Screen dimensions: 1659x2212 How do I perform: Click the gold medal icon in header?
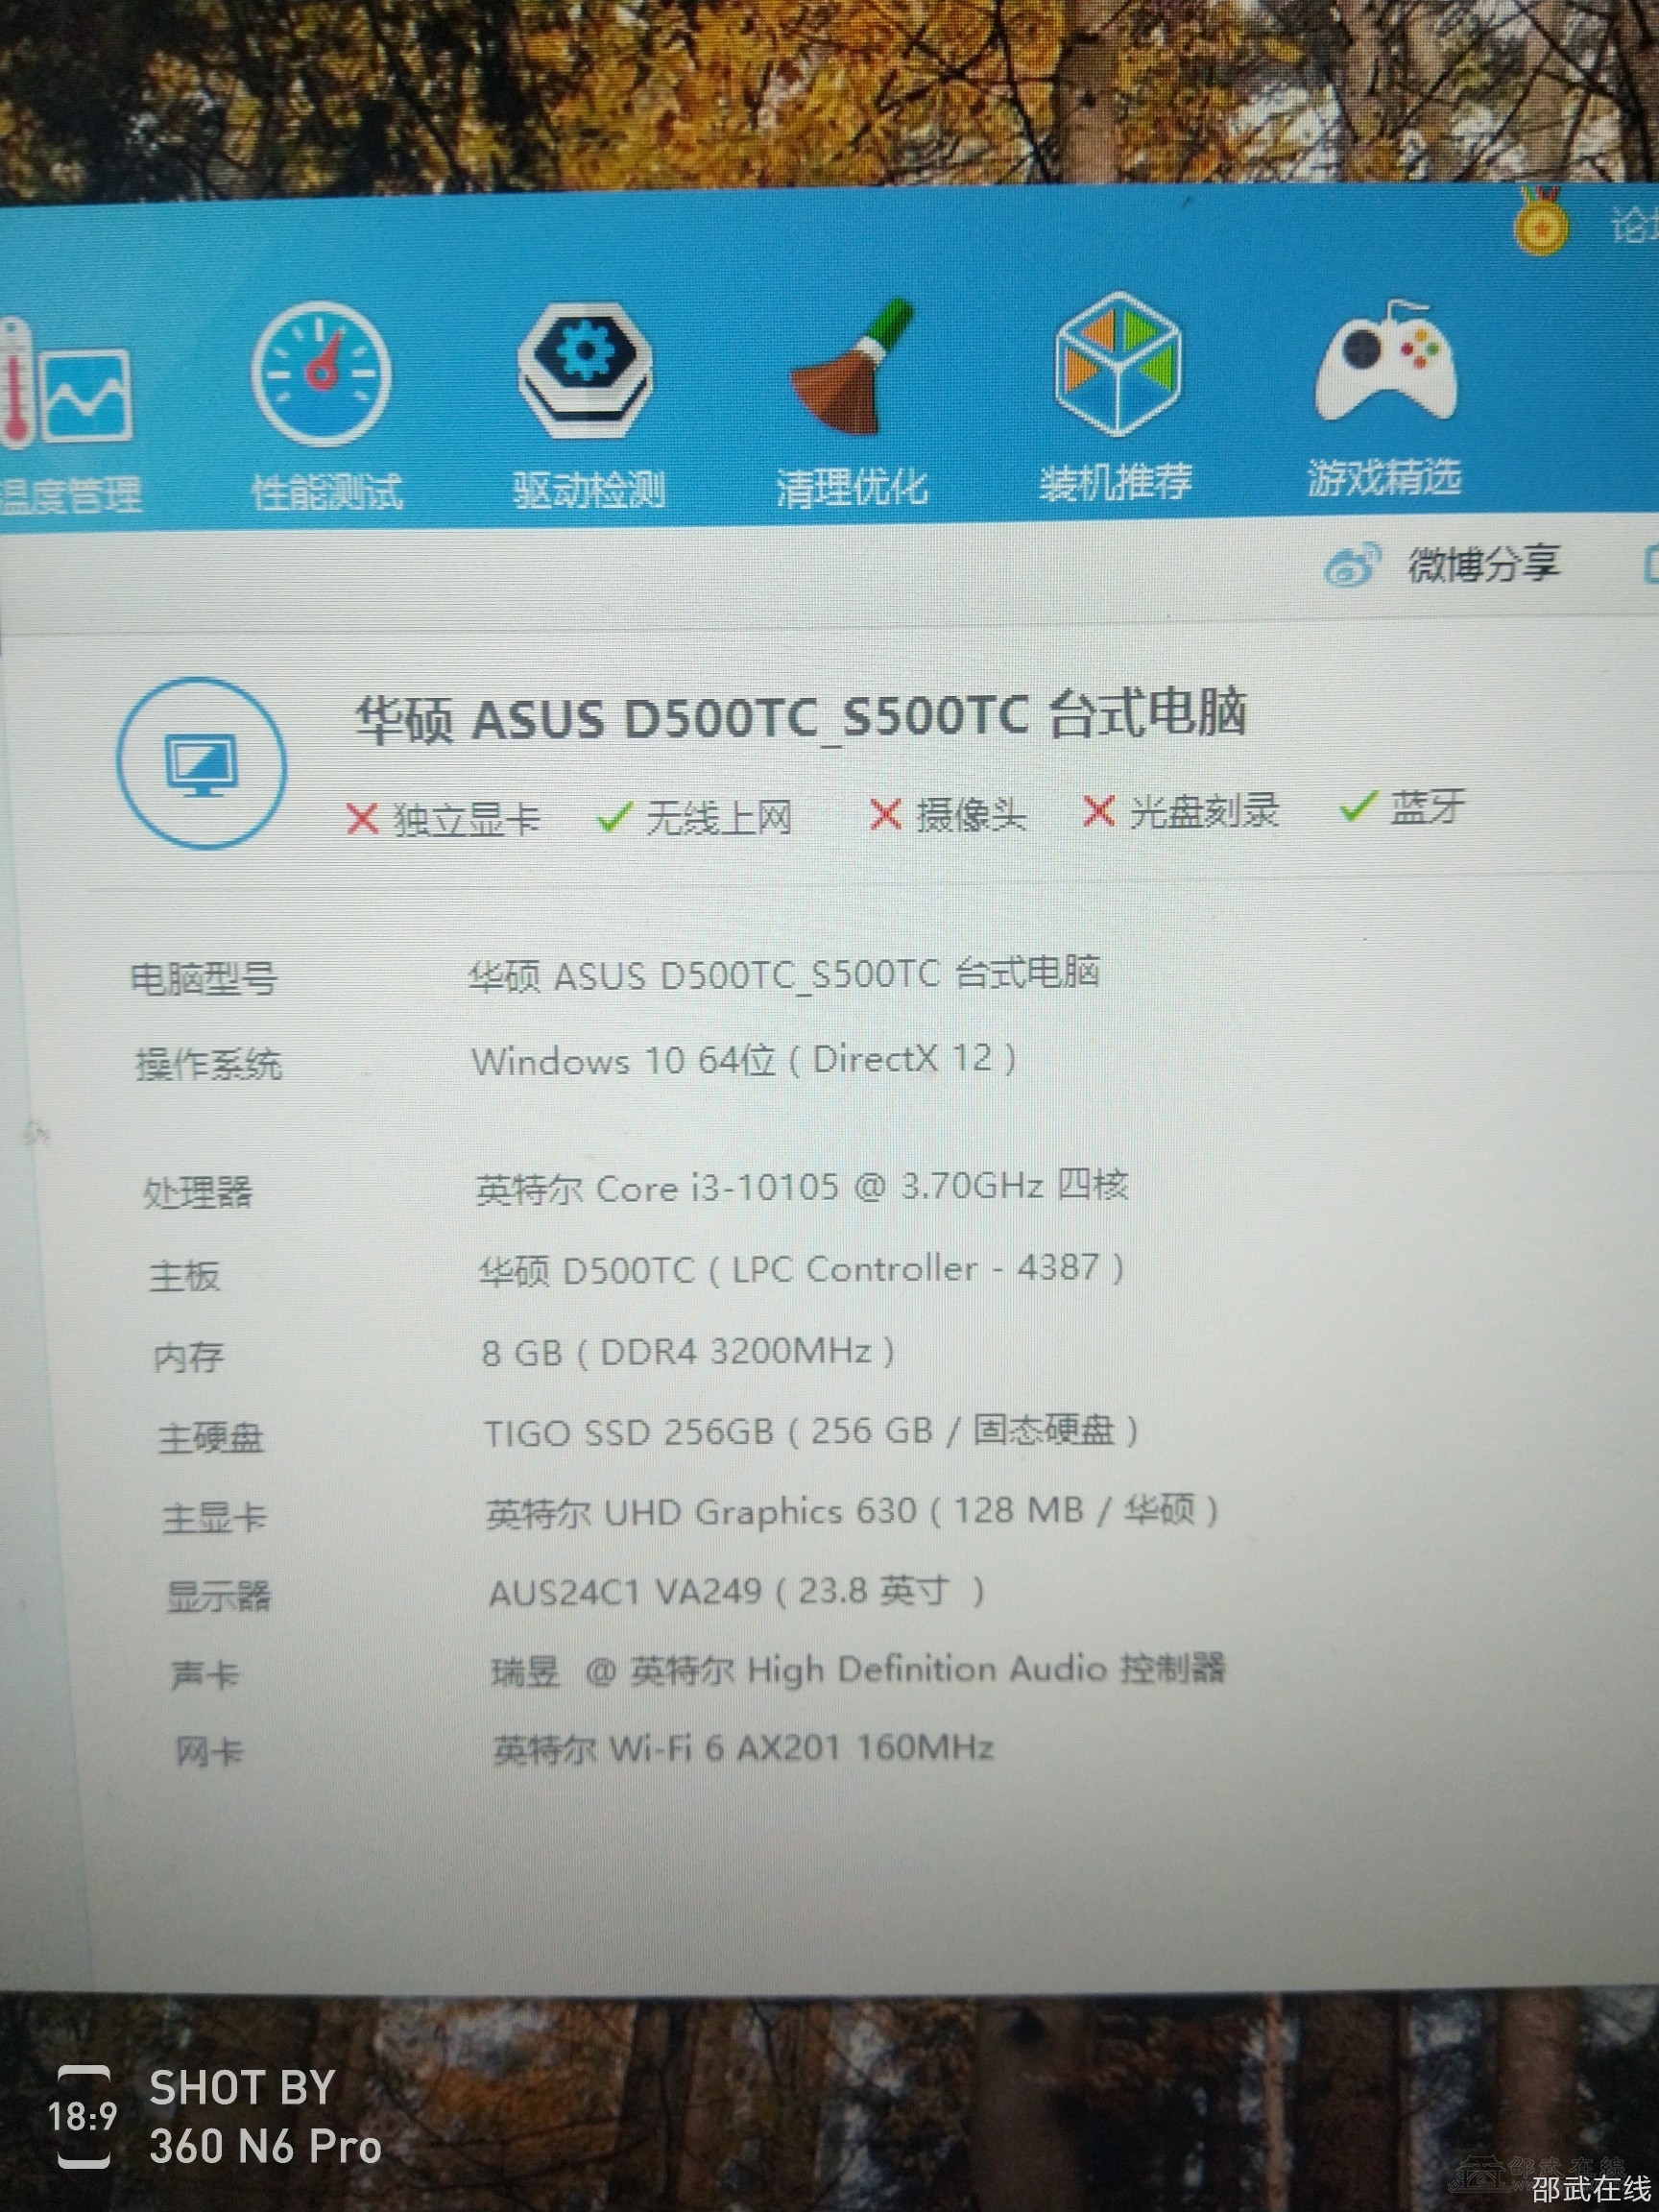pyautogui.click(x=1540, y=224)
